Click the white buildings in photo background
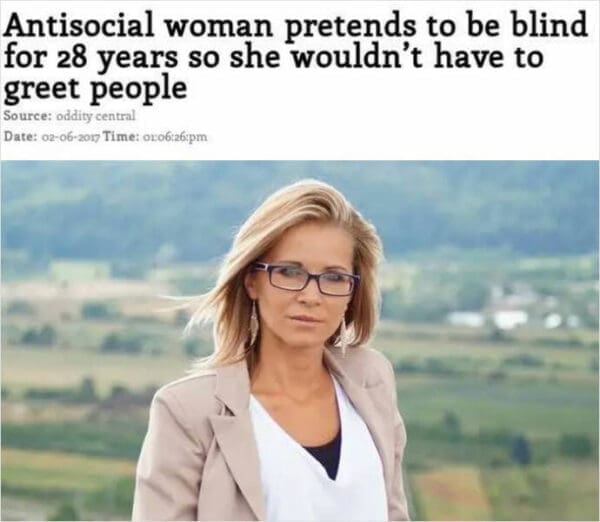Viewport: 600px width, 522px height. click(509, 319)
